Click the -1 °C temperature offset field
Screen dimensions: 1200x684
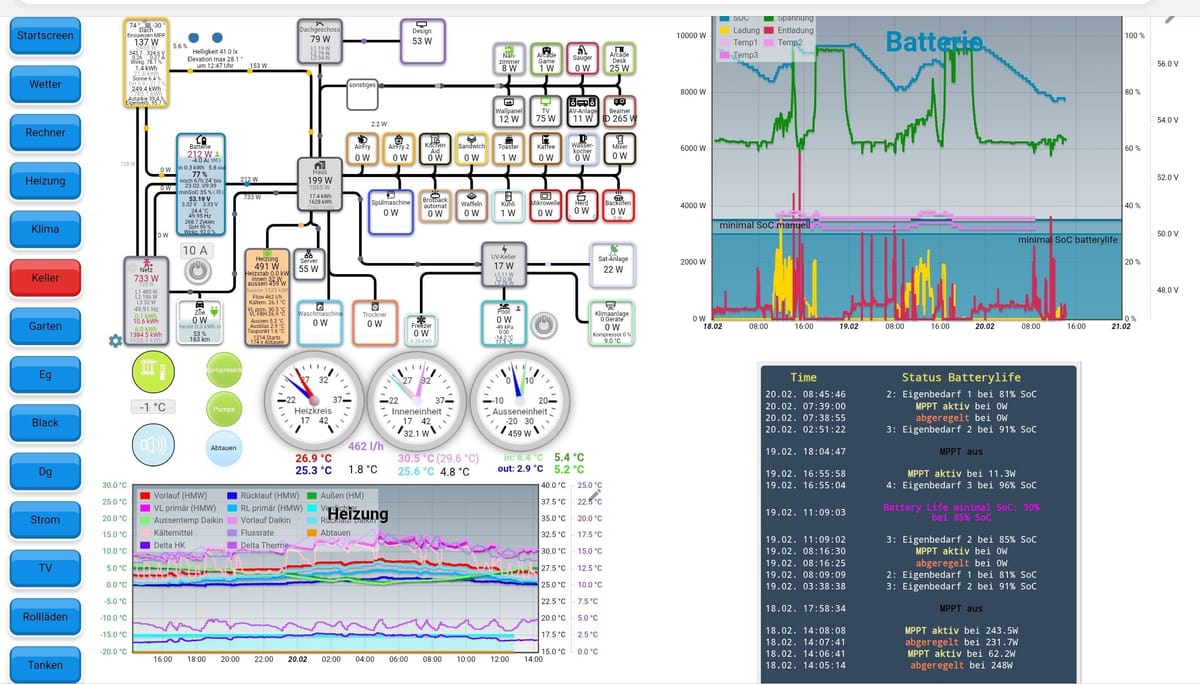click(x=153, y=407)
